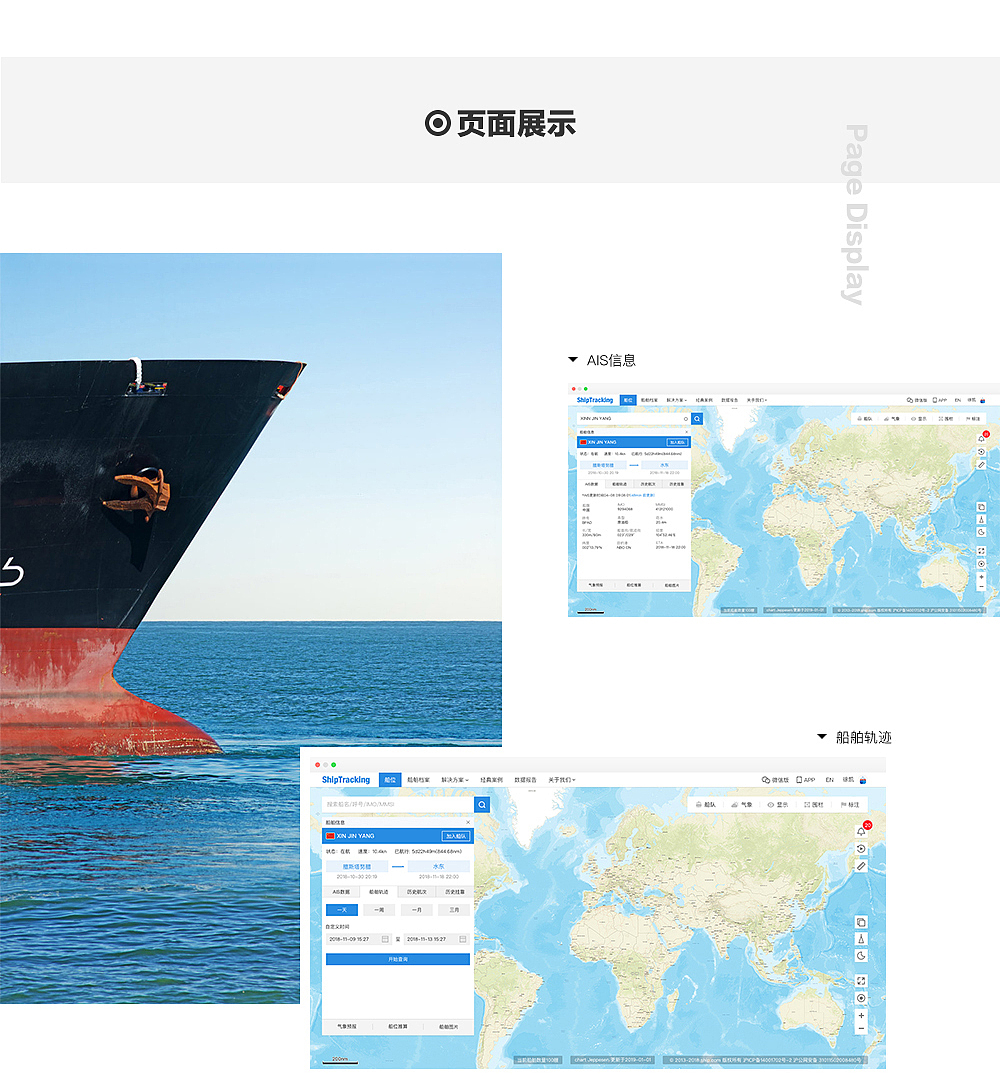Open 船舶档案 menu in 船舶轨迹 window
This screenshot has width=1000, height=1091.
coord(418,780)
